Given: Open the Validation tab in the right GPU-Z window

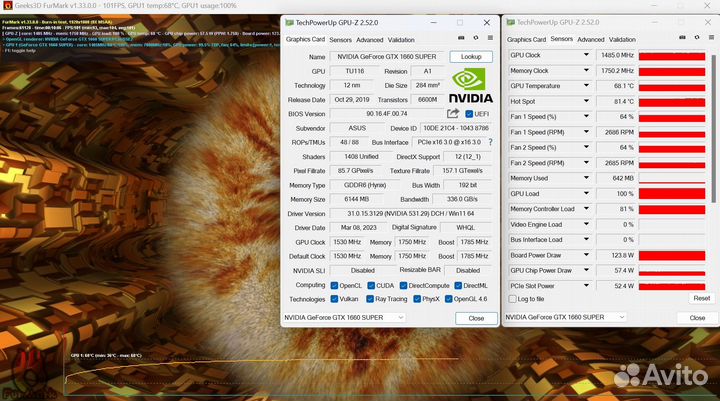Looking at the screenshot, I should pyautogui.click(x=622, y=40).
